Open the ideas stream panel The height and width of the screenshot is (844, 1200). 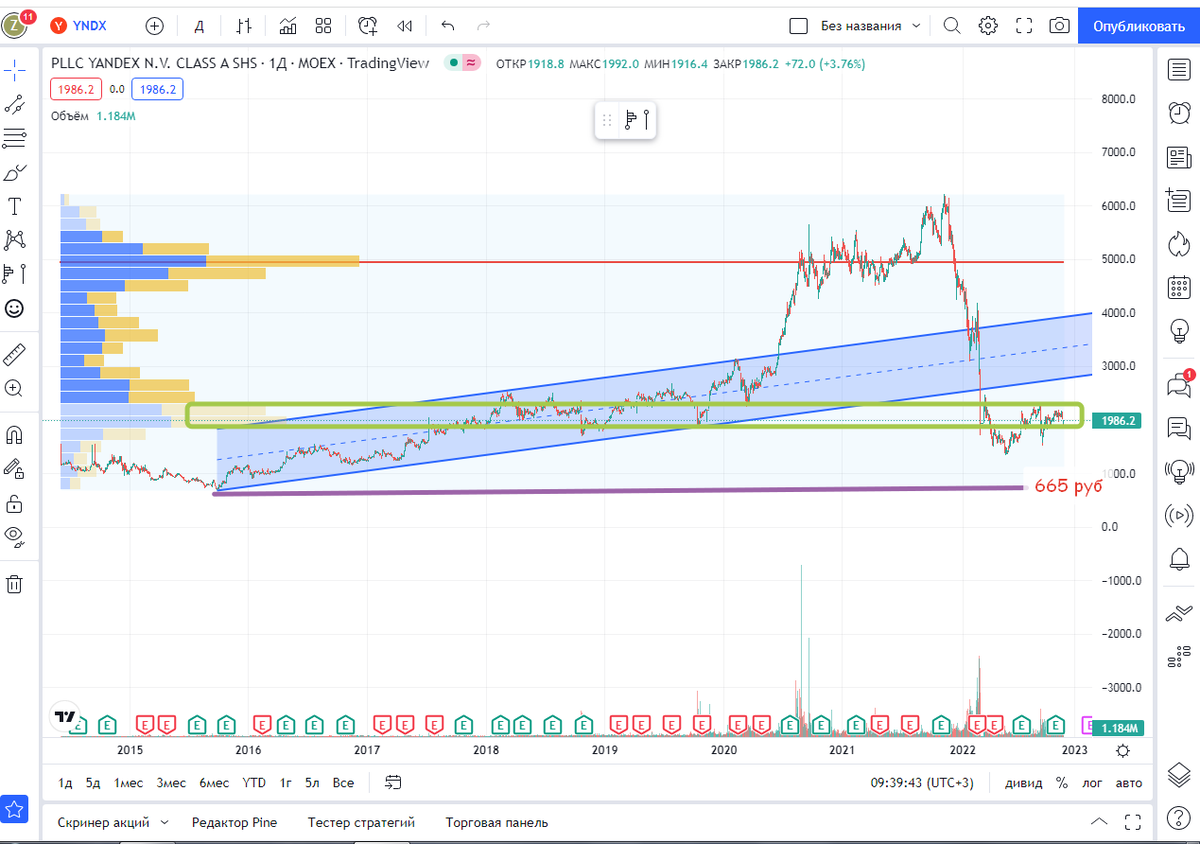coord(1178,470)
